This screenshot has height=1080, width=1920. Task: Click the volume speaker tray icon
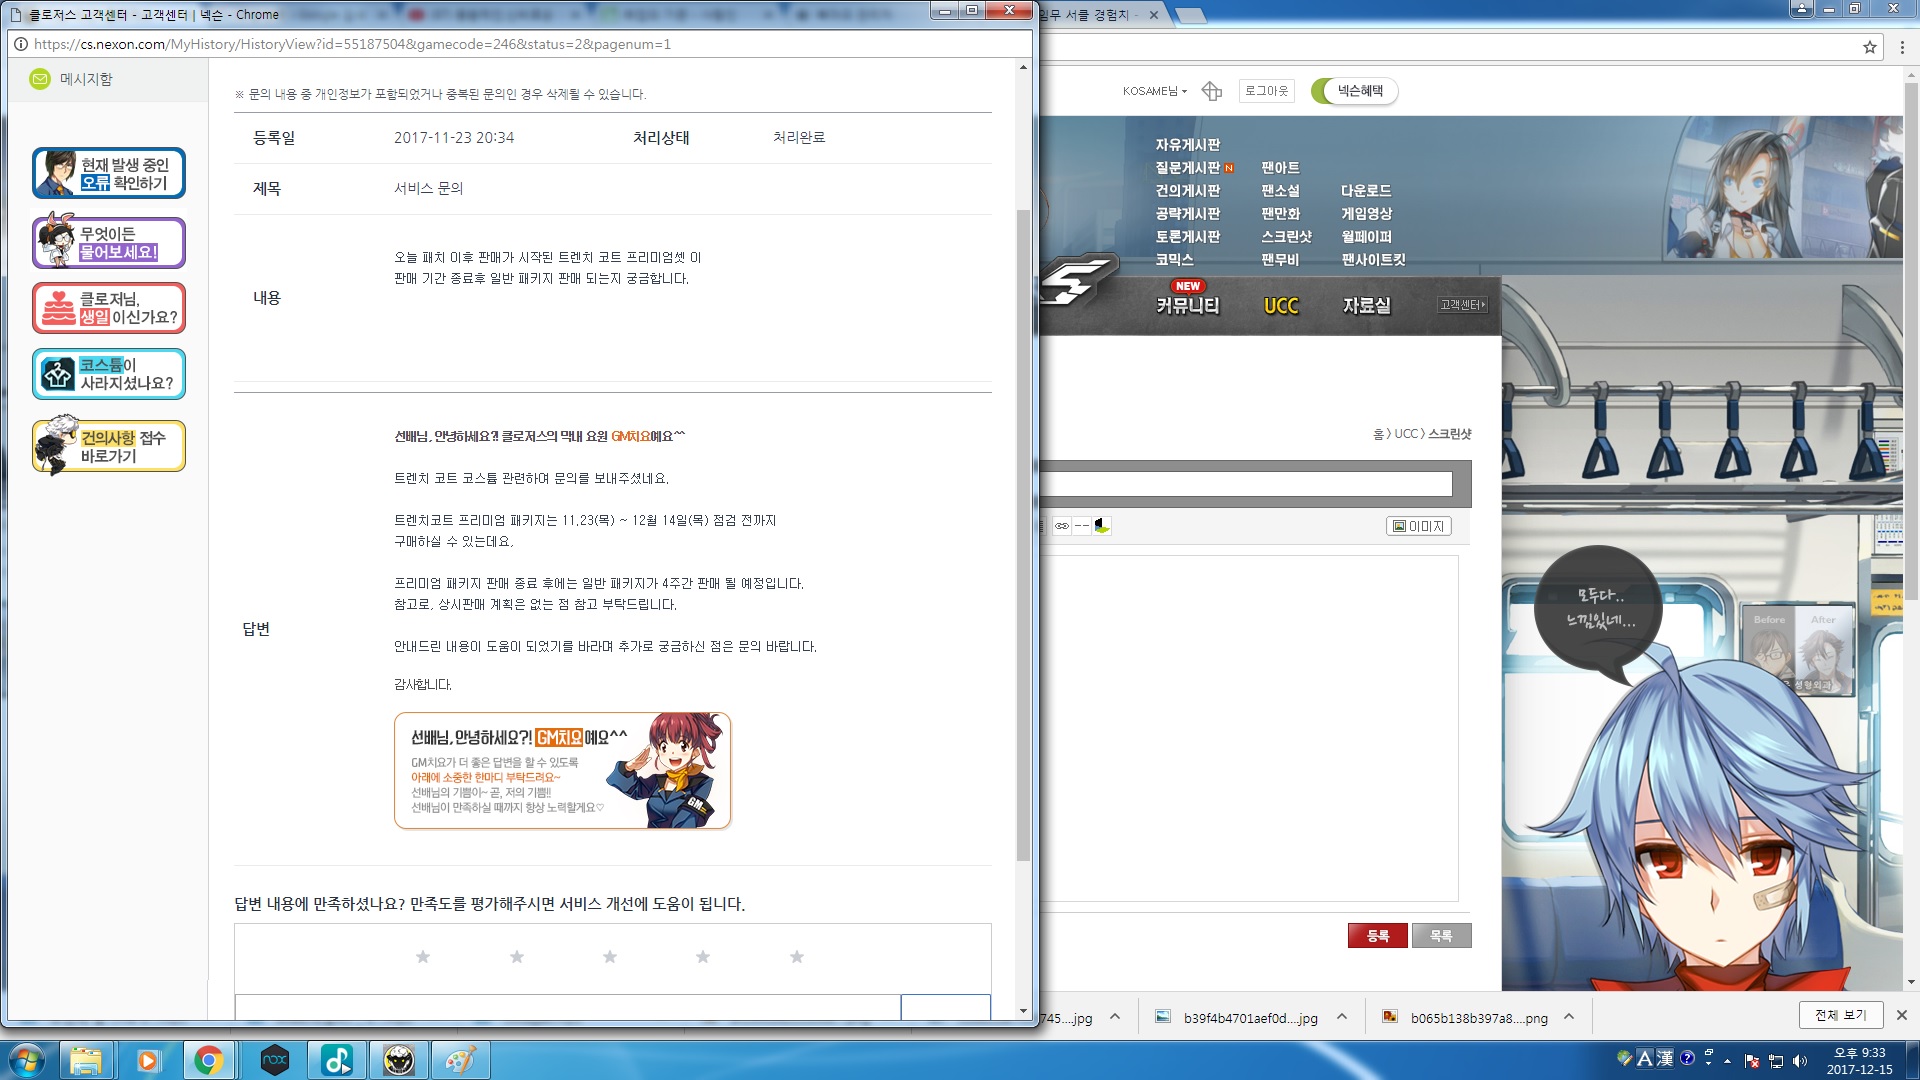tap(1800, 1061)
